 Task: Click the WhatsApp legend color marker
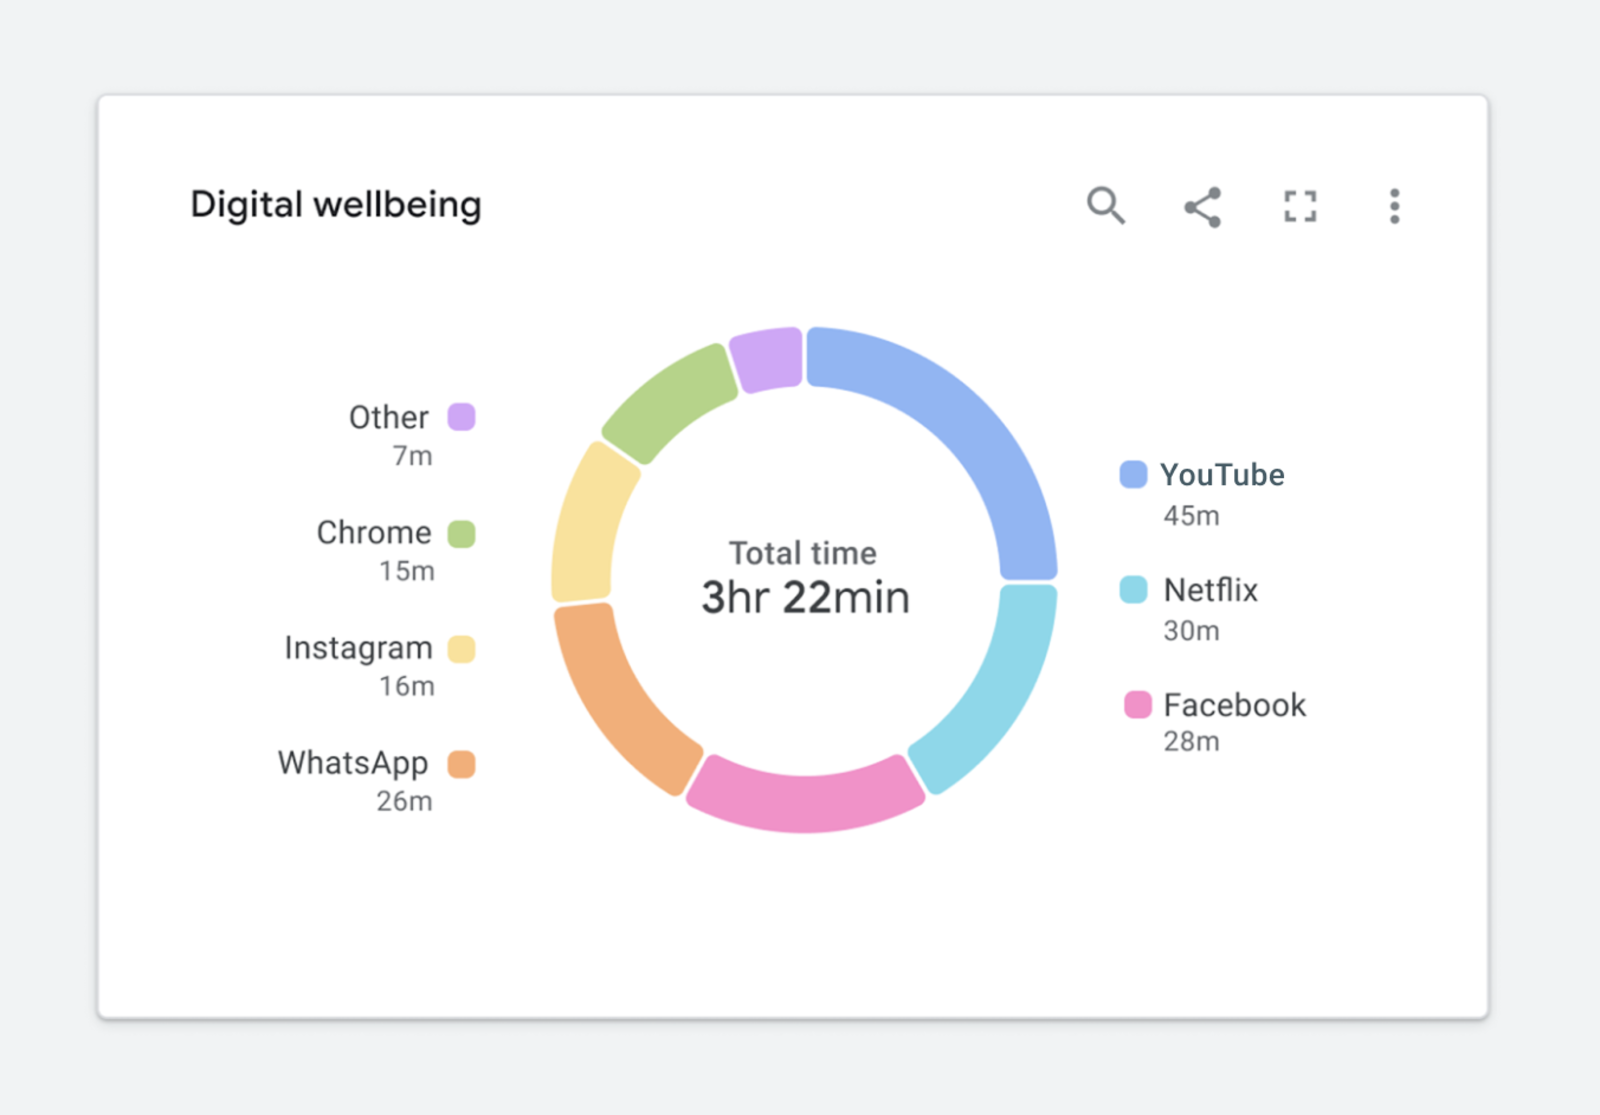click(461, 765)
